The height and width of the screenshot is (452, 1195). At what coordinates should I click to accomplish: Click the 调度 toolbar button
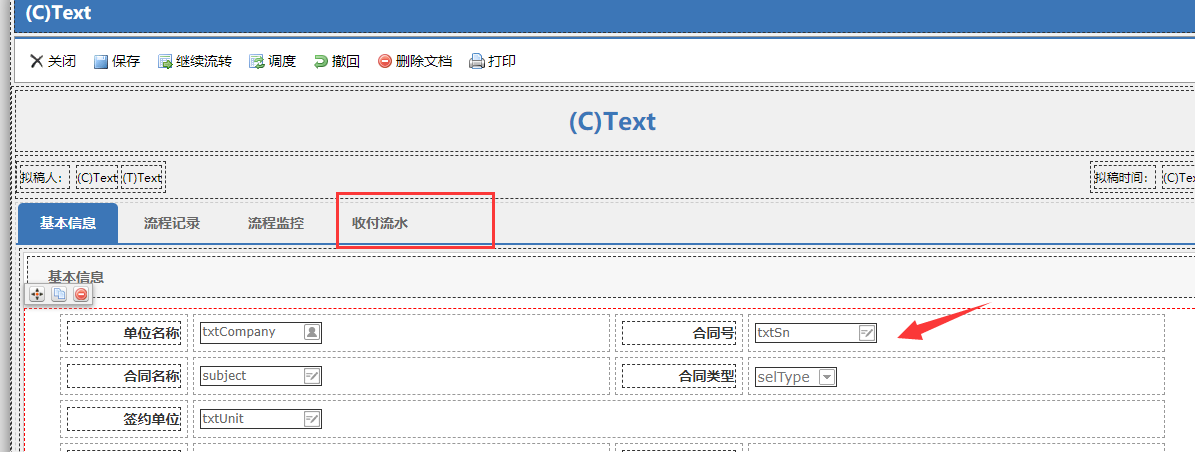pos(272,62)
